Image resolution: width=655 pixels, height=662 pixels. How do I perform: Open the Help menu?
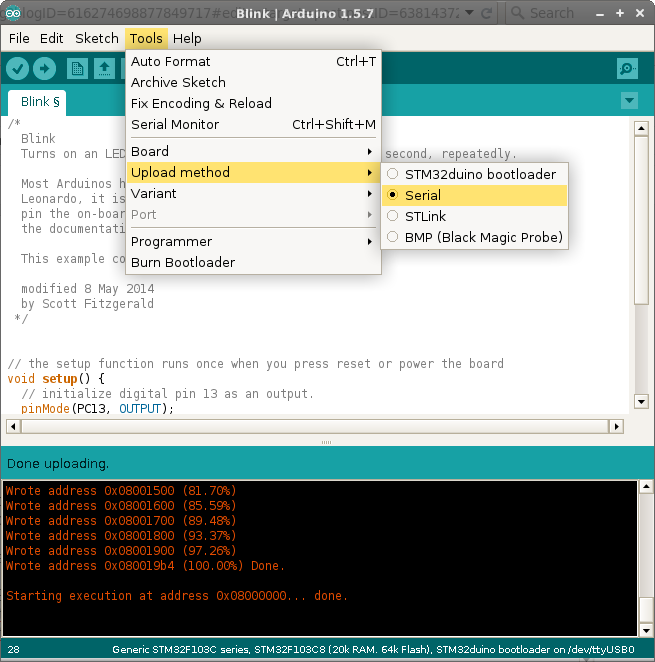[x=187, y=38]
